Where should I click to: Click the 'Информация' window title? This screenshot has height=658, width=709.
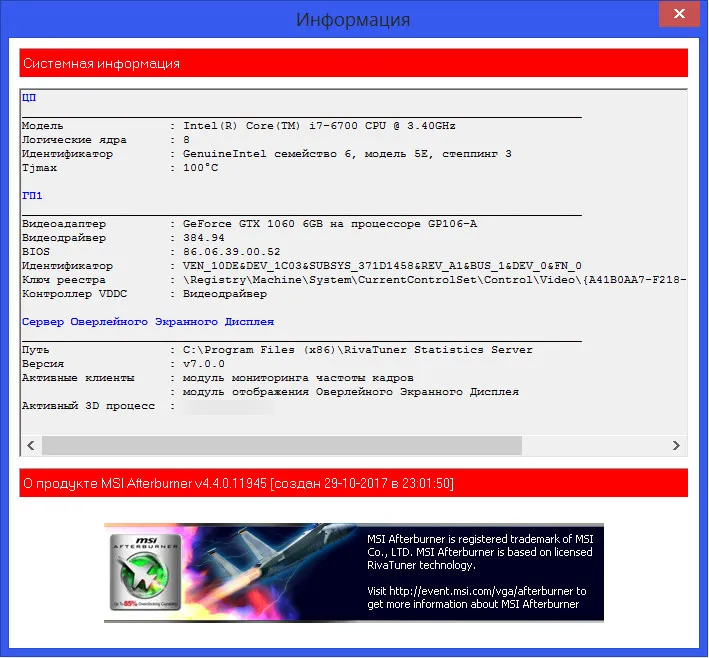click(353, 20)
